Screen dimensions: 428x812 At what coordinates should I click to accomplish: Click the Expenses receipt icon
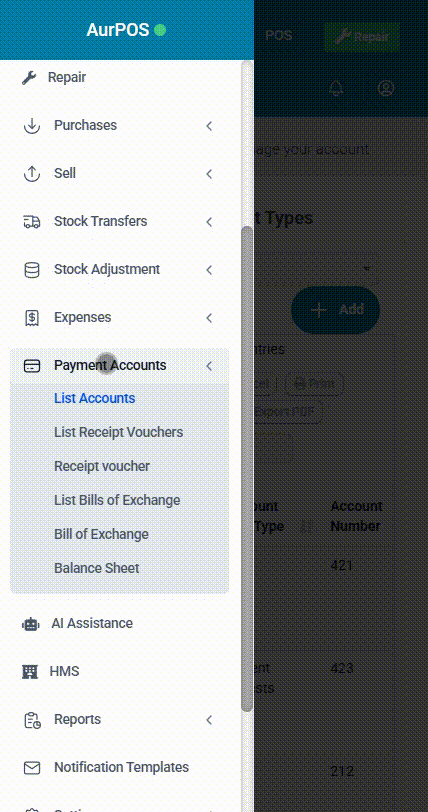click(x=32, y=318)
